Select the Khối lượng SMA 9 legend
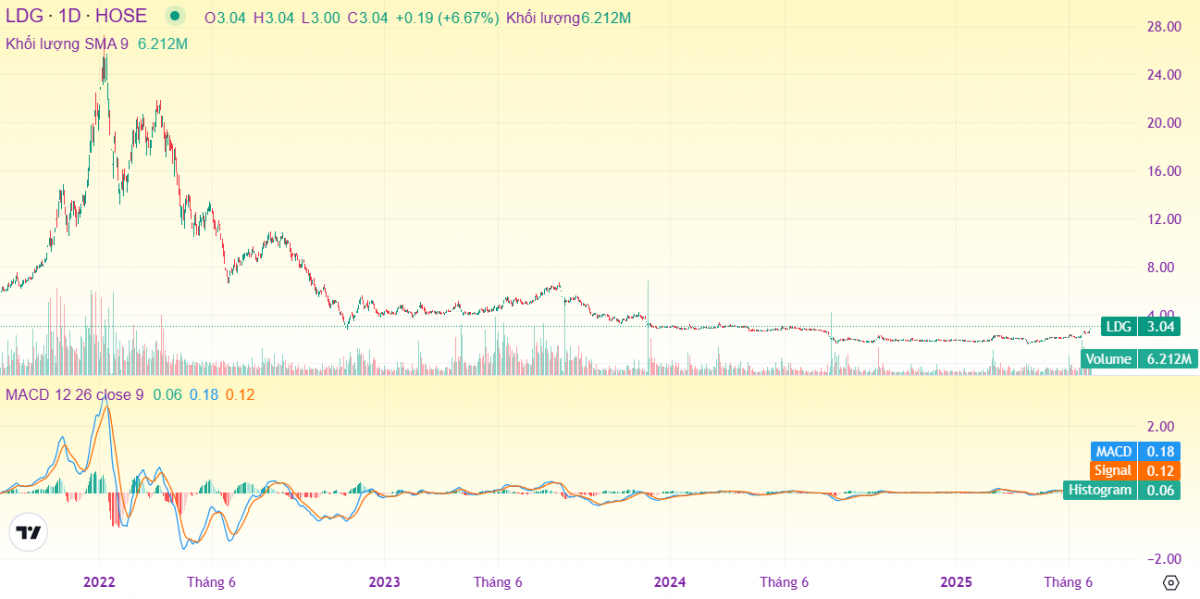 click(67, 44)
